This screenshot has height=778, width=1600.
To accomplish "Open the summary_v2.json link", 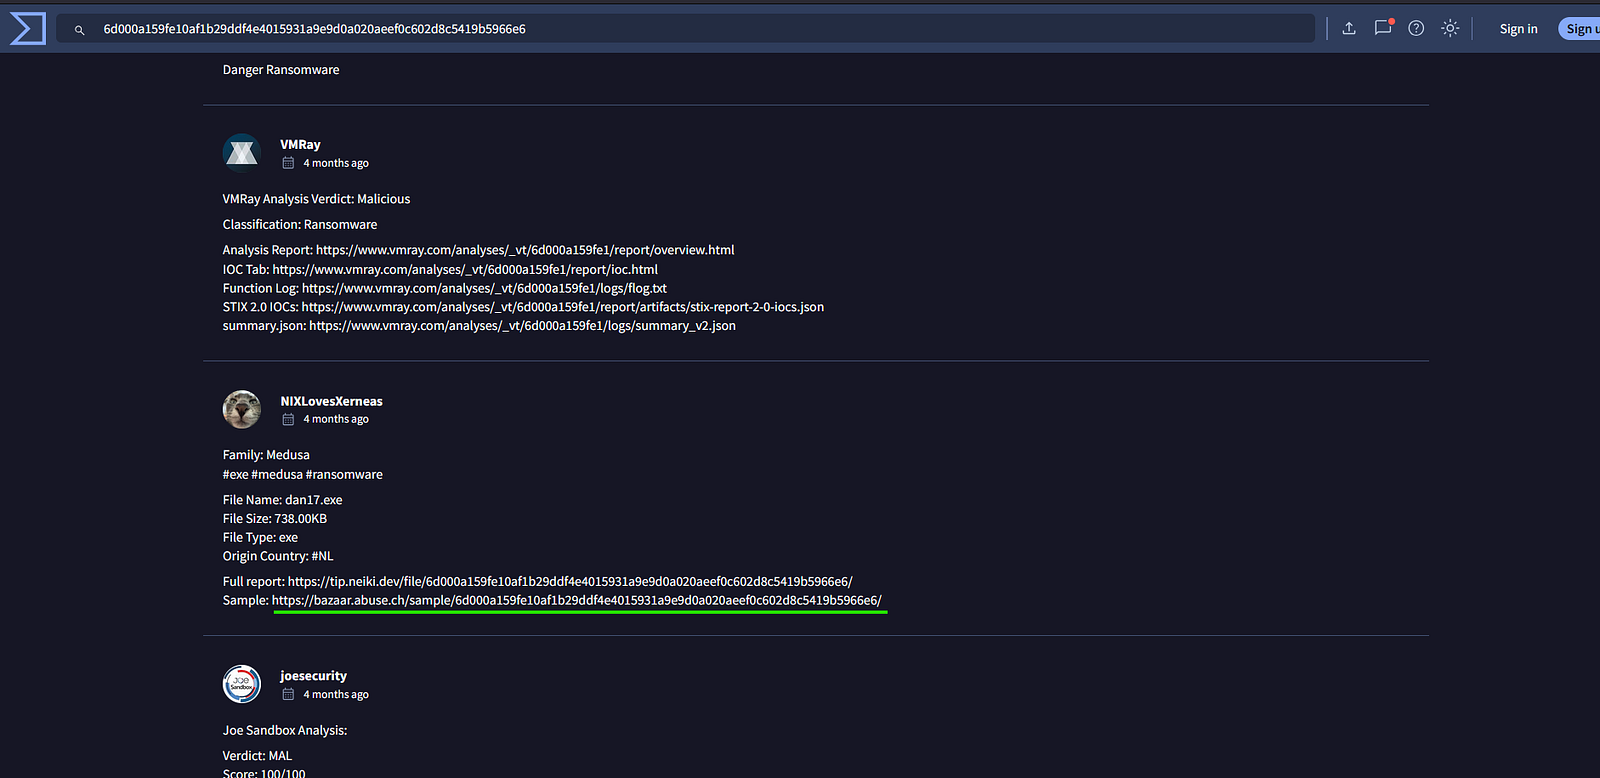I will pyautogui.click(x=522, y=326).
